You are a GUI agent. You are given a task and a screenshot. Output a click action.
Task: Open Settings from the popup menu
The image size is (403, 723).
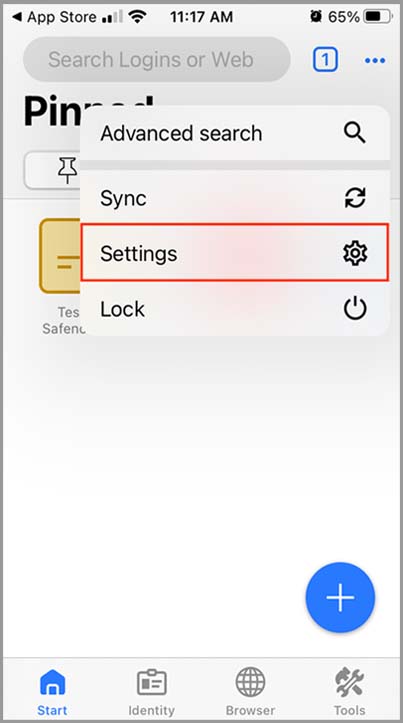click(x=235, y=253)
